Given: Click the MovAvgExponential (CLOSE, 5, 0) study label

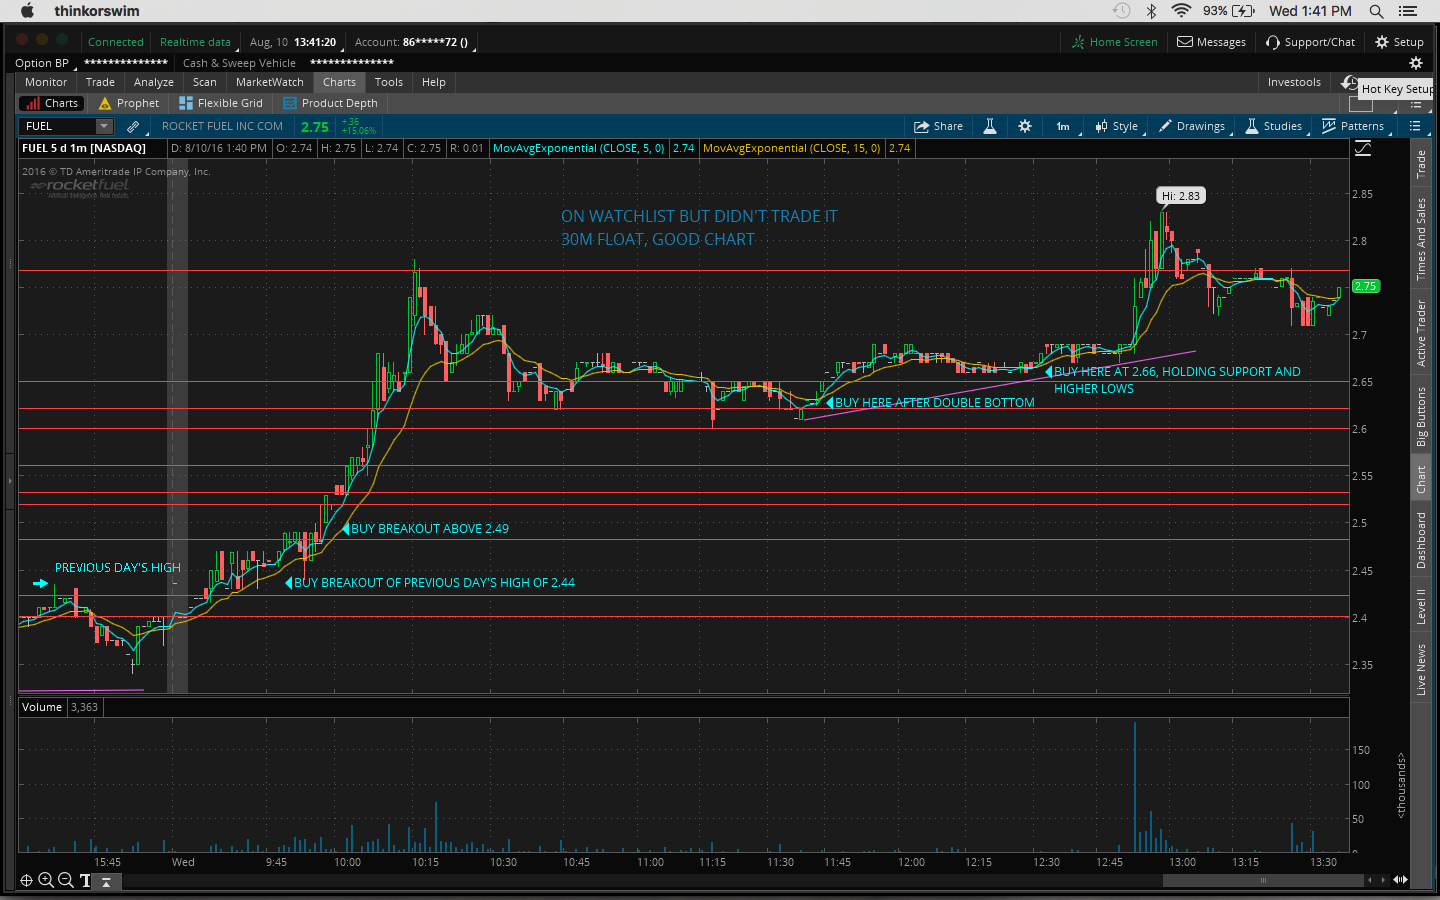Looking at the screenshot, I should point(579,148).
